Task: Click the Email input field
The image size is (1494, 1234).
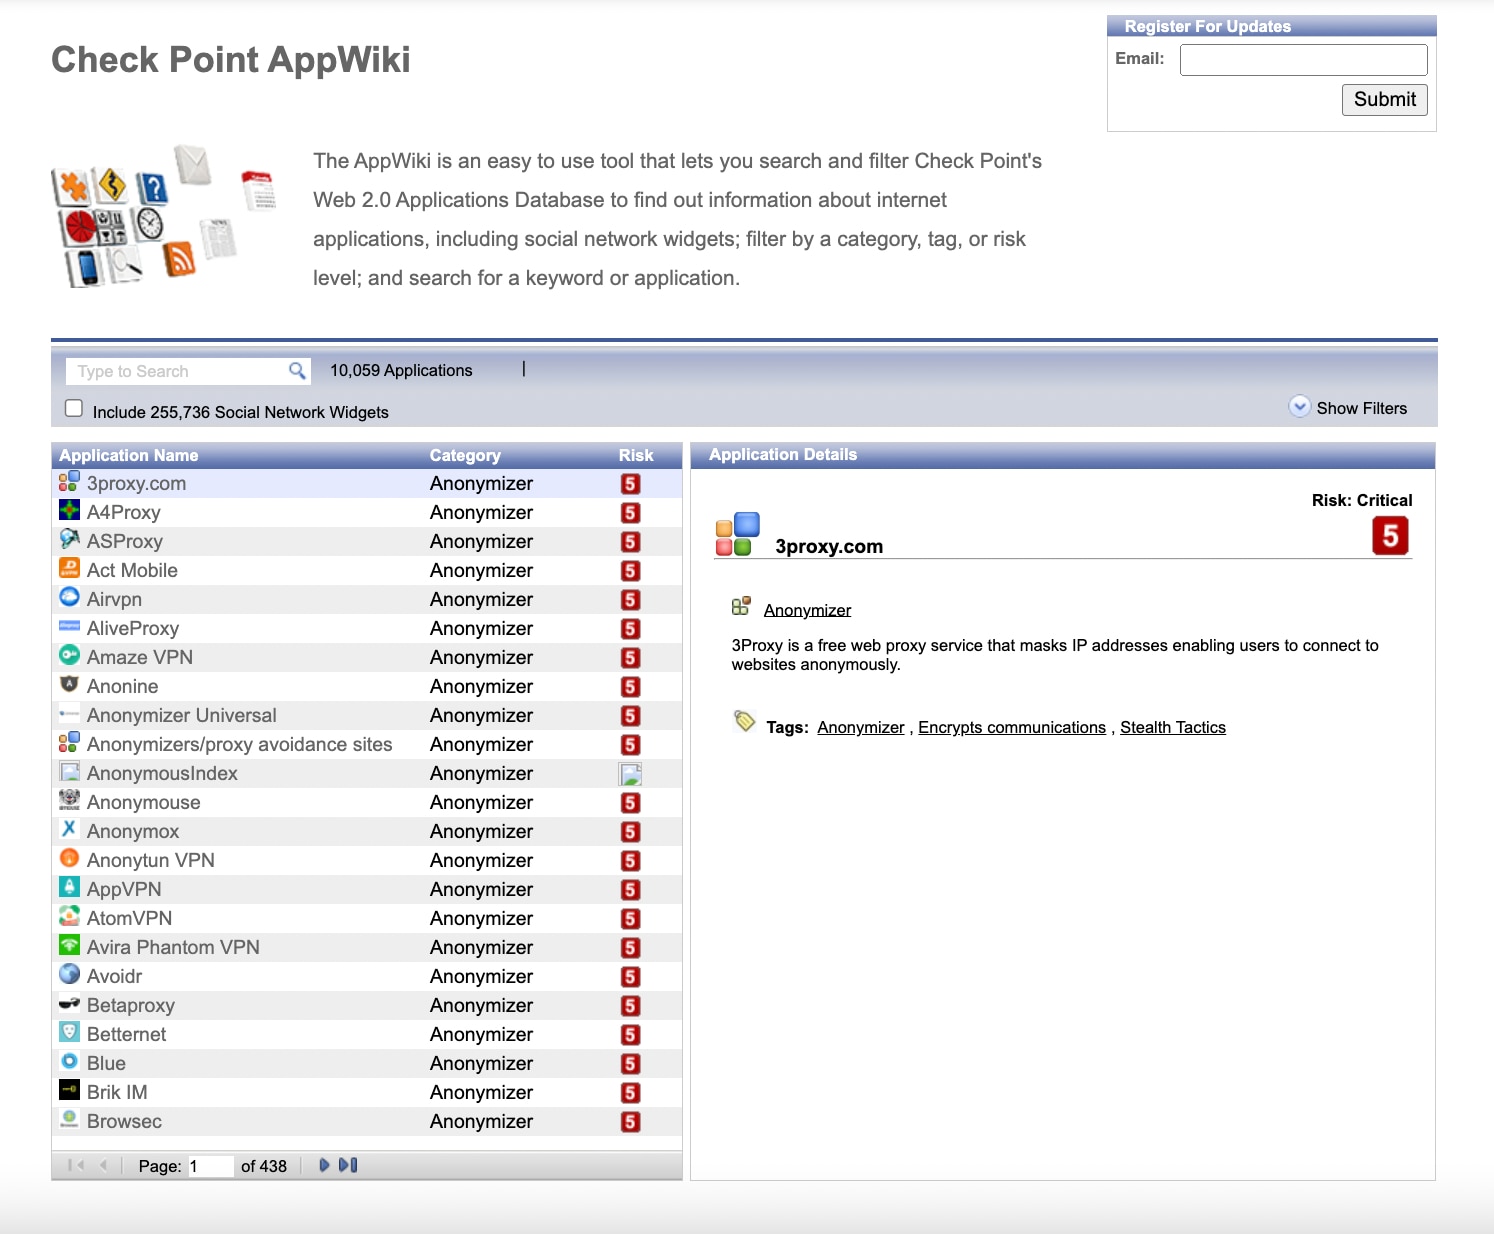Action: click(1302, 59)
